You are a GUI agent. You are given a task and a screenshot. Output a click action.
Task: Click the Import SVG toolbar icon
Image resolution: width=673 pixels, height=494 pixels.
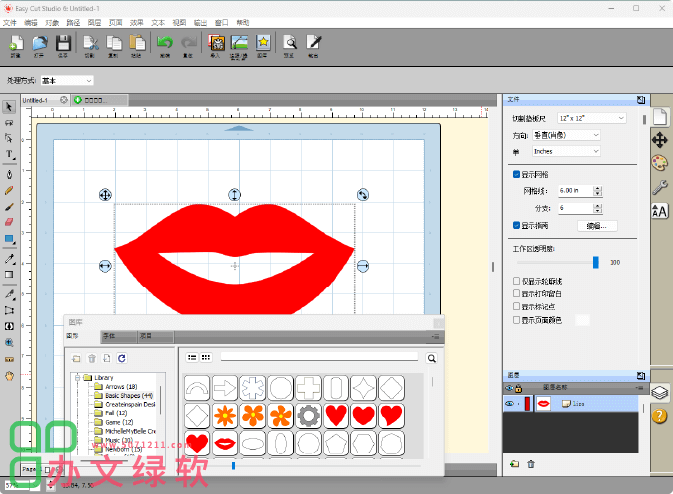click(216, 43)
